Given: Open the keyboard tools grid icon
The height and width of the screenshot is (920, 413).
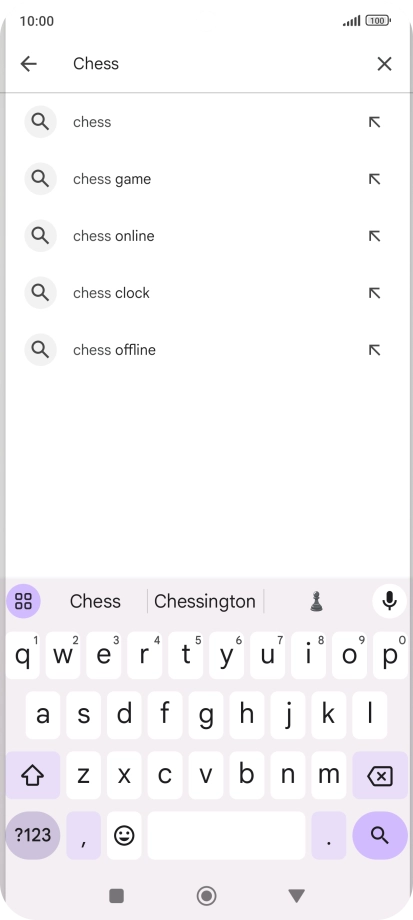Looking at the screenshot, I should [x=23, y=601].
